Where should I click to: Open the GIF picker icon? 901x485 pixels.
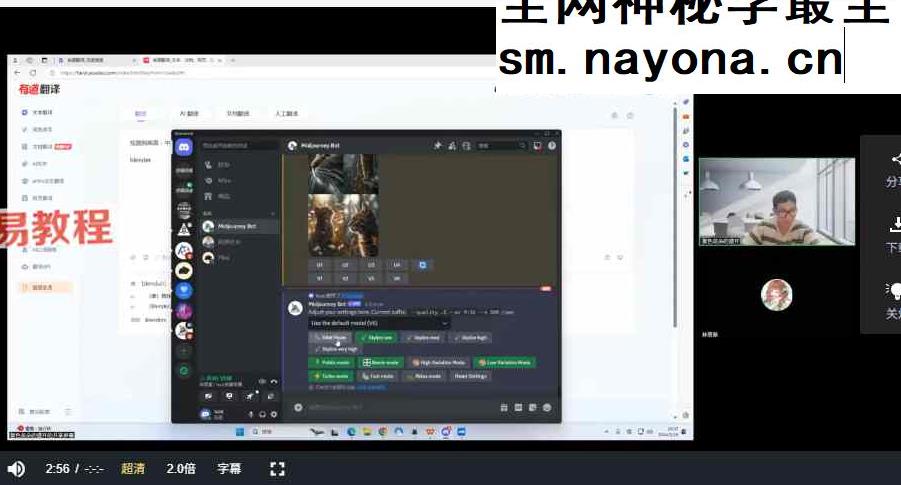point(518,407)
